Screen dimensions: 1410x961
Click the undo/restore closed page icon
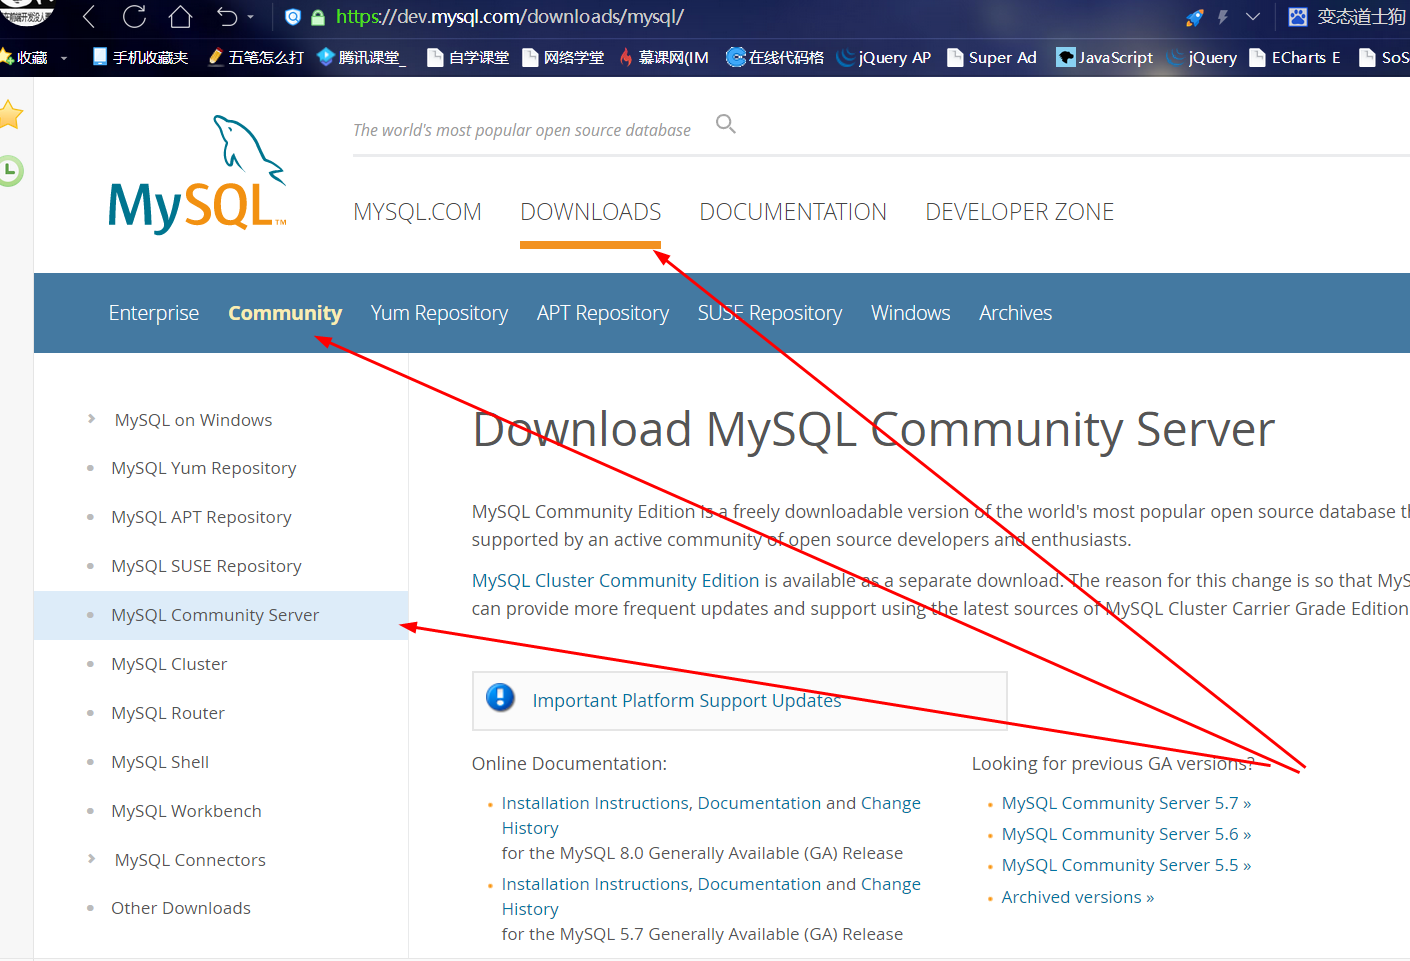tap(227, 17)
